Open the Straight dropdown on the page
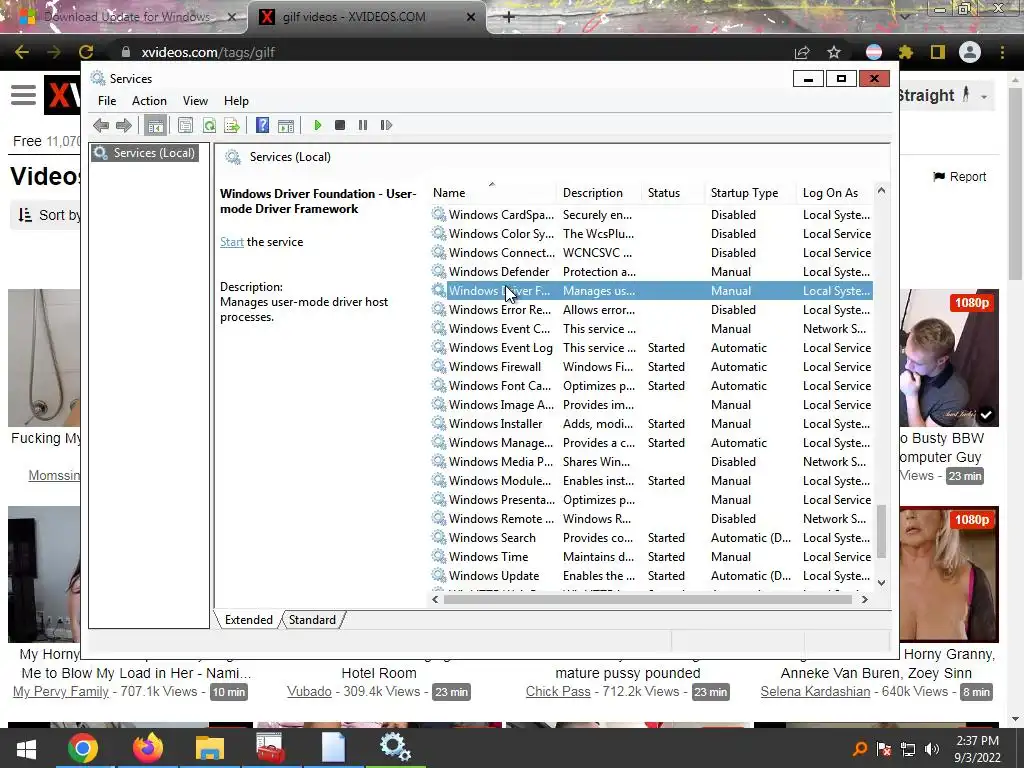 945,95
